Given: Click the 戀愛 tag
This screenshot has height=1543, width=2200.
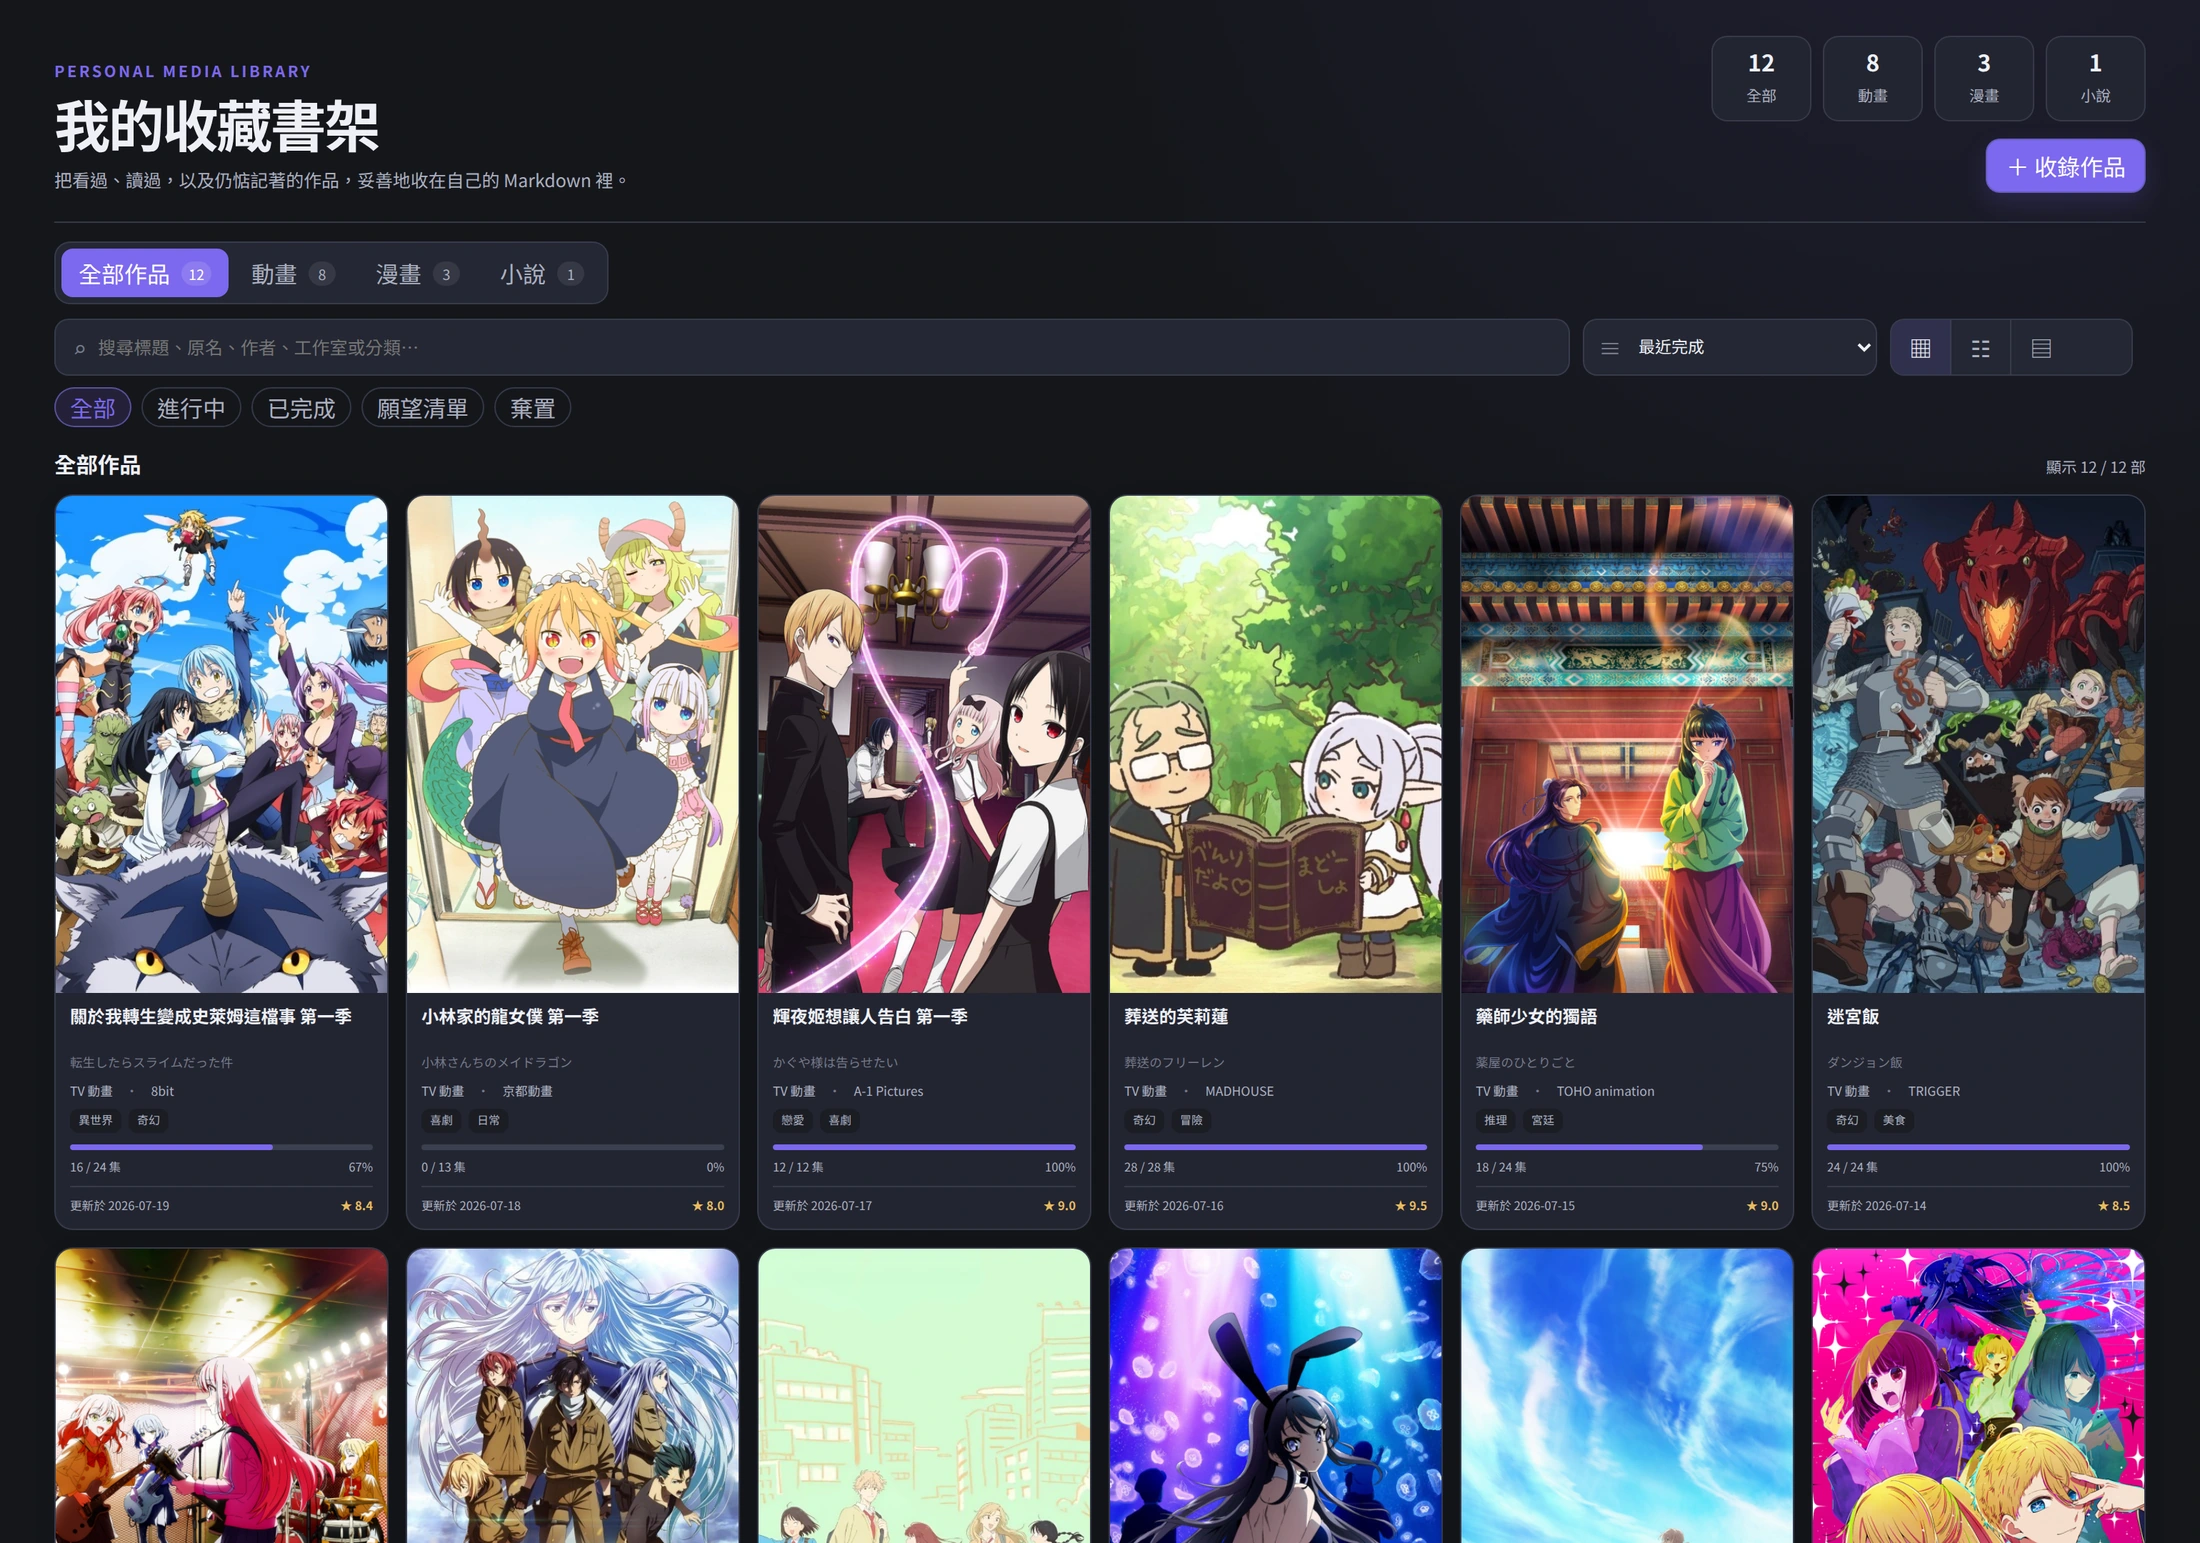Looking at the screenshot, I should tap(792, 1120).
